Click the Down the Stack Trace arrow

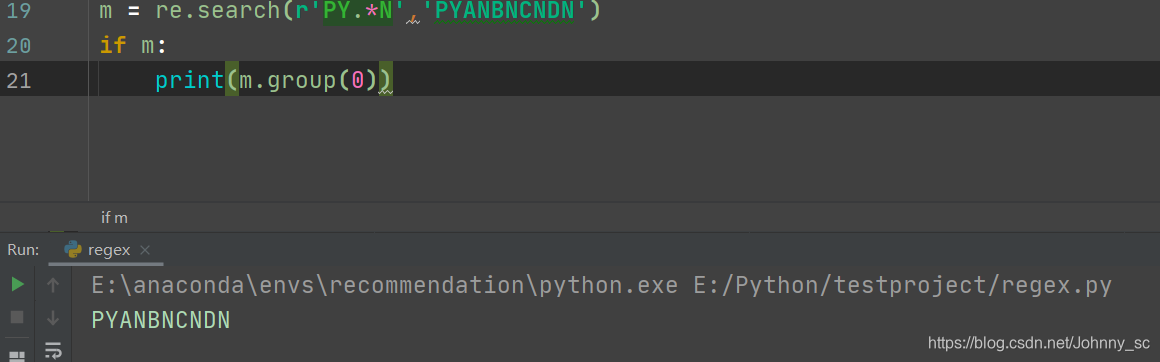click(53, 318)
